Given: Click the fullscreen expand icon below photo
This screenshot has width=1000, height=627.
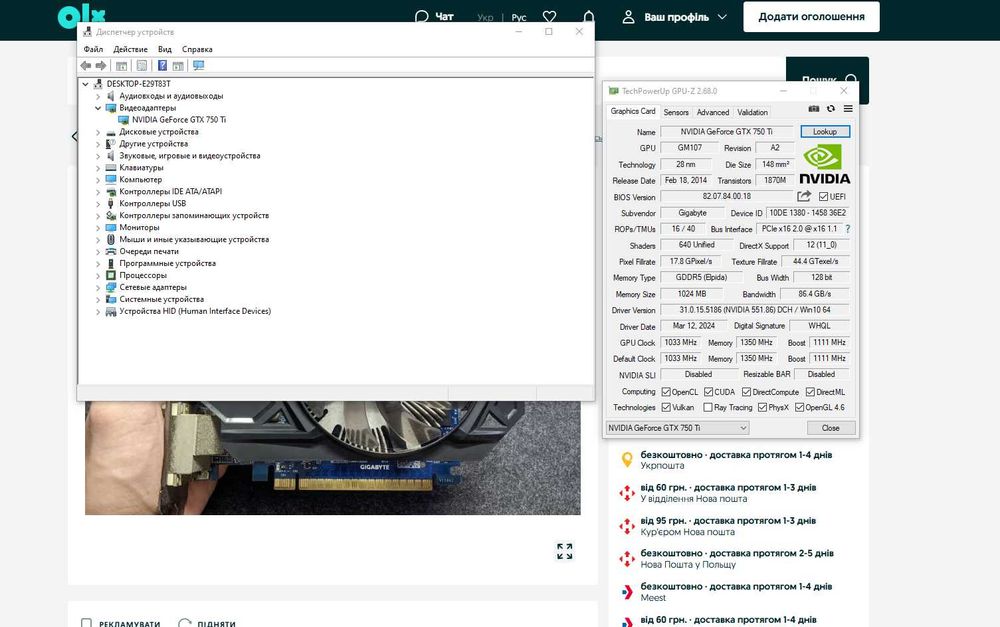Looking at the screenshot, I should point(564,551).
